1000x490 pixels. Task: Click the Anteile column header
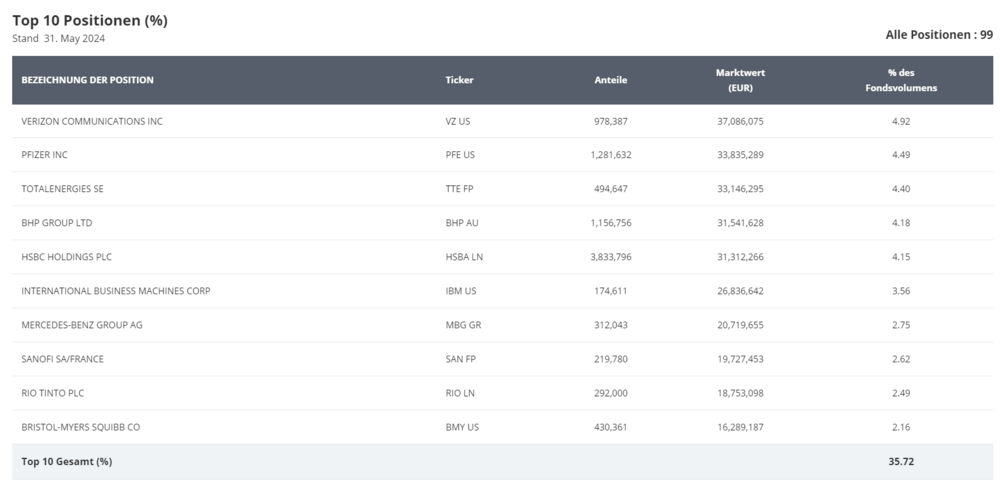[x=610, y=80]
